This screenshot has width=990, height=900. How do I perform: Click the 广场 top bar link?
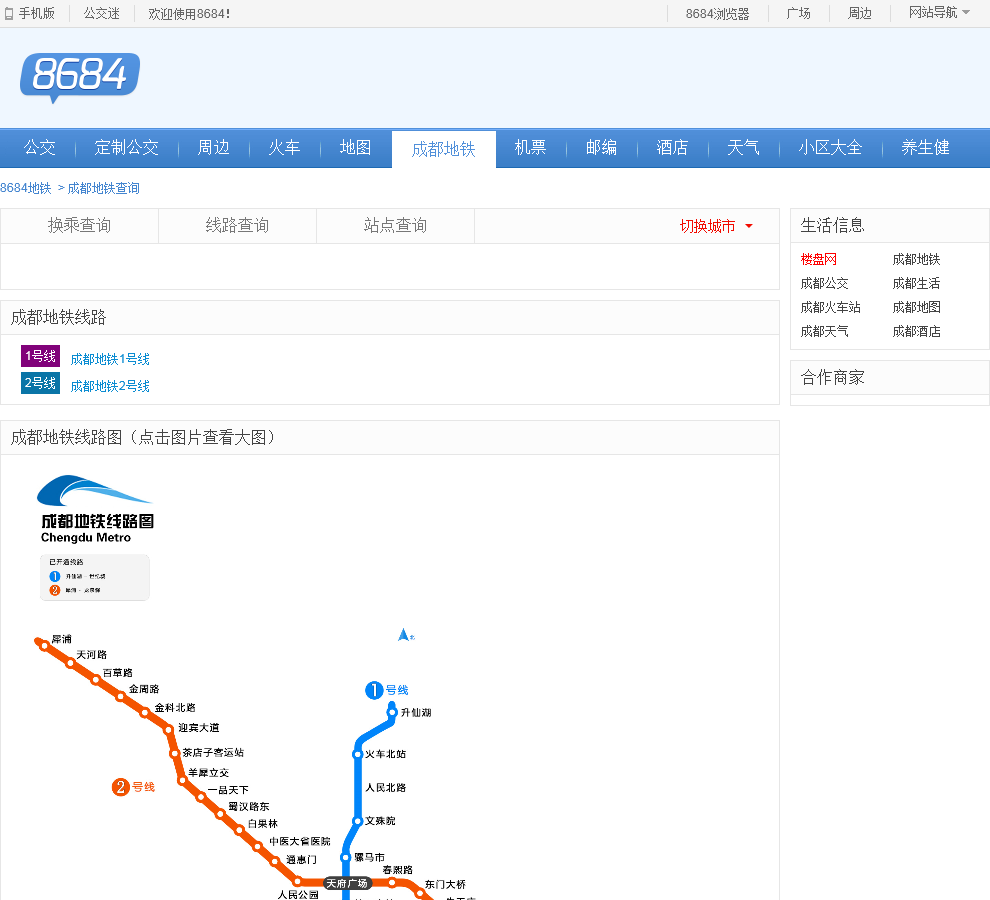799,13
